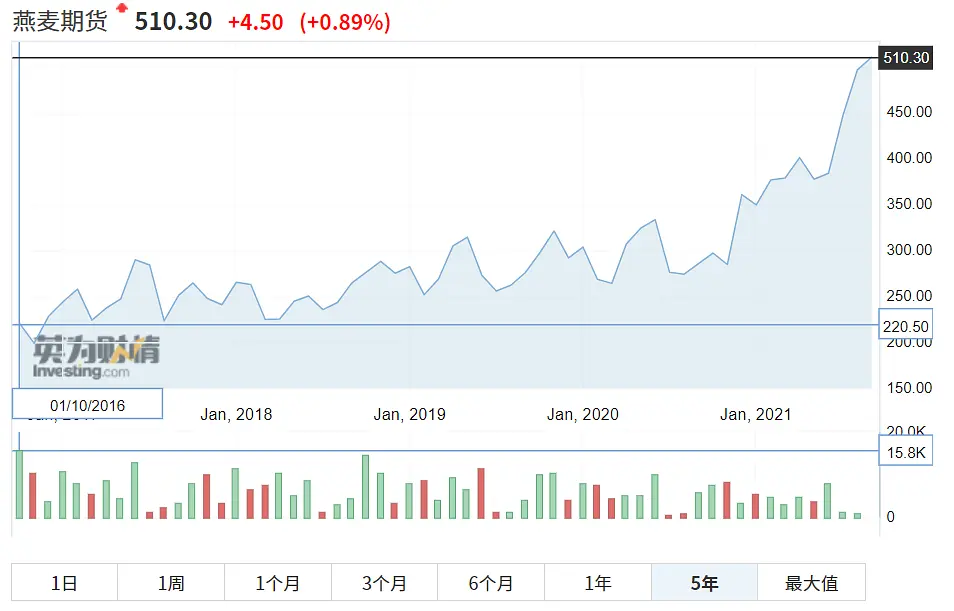Click the 01/10/2016 date label
954x611 pixels.
point(87,404)
